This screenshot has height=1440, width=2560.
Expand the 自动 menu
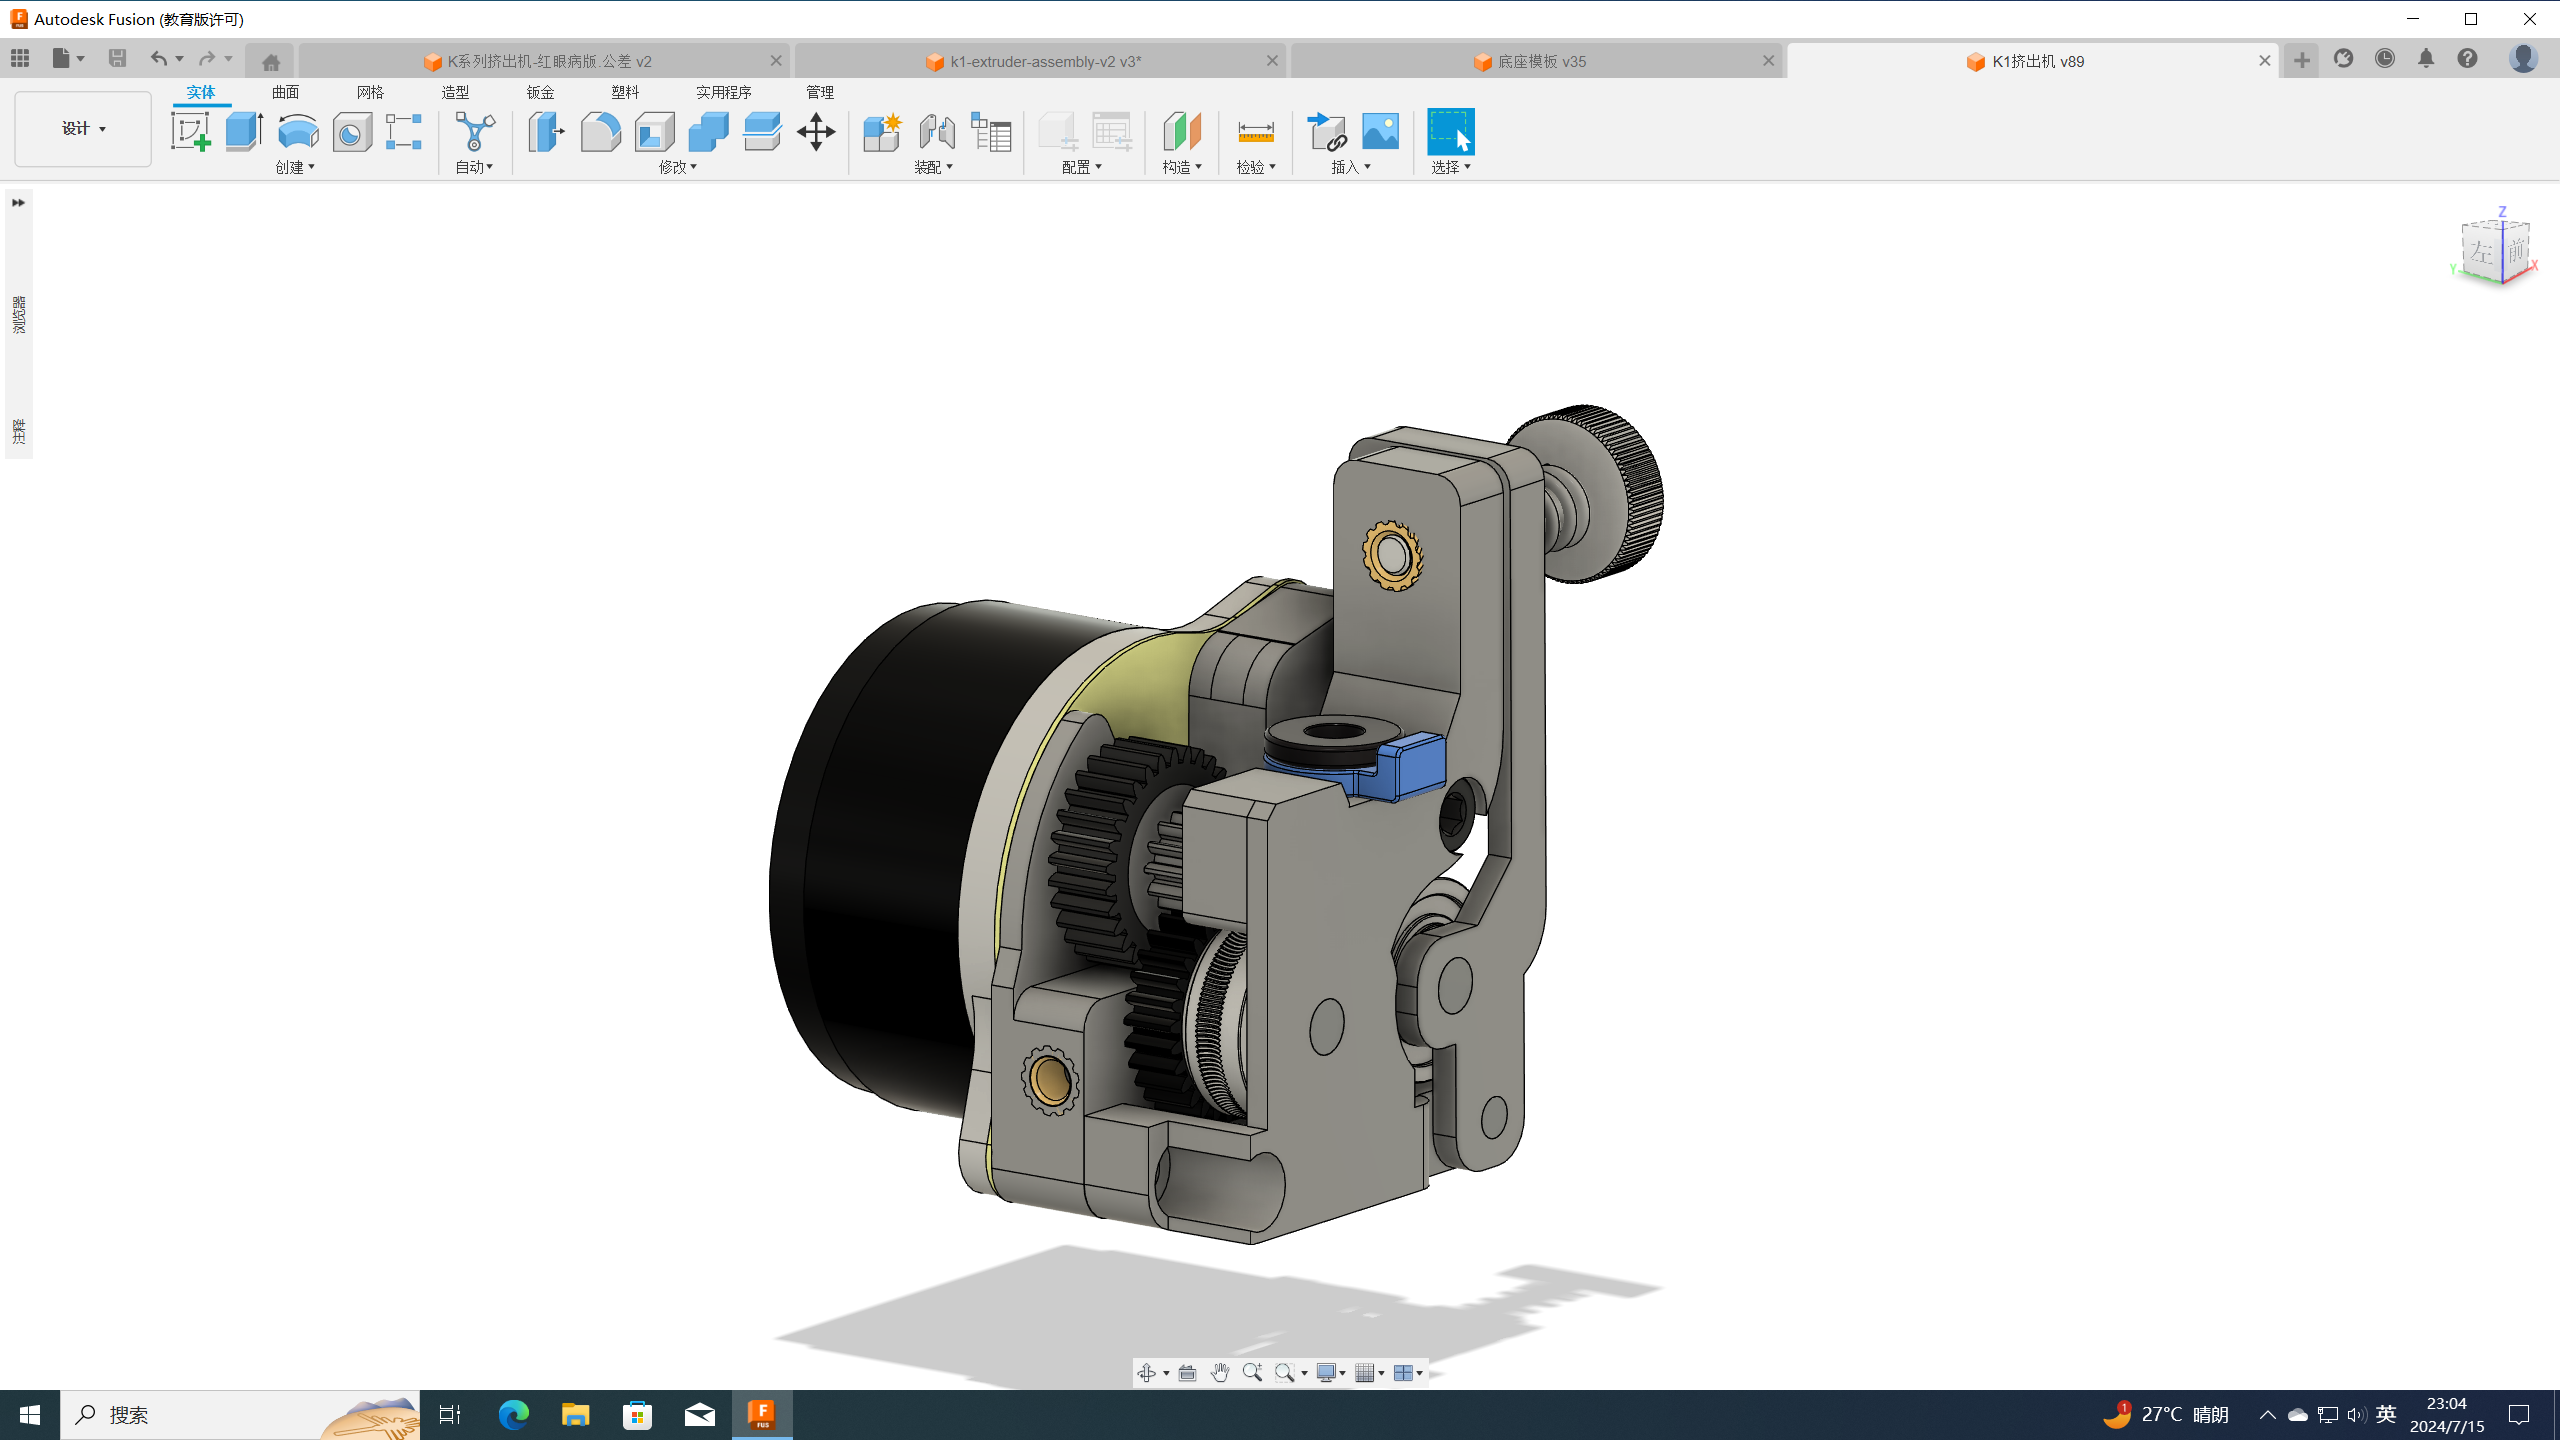(x=474, y=167)
